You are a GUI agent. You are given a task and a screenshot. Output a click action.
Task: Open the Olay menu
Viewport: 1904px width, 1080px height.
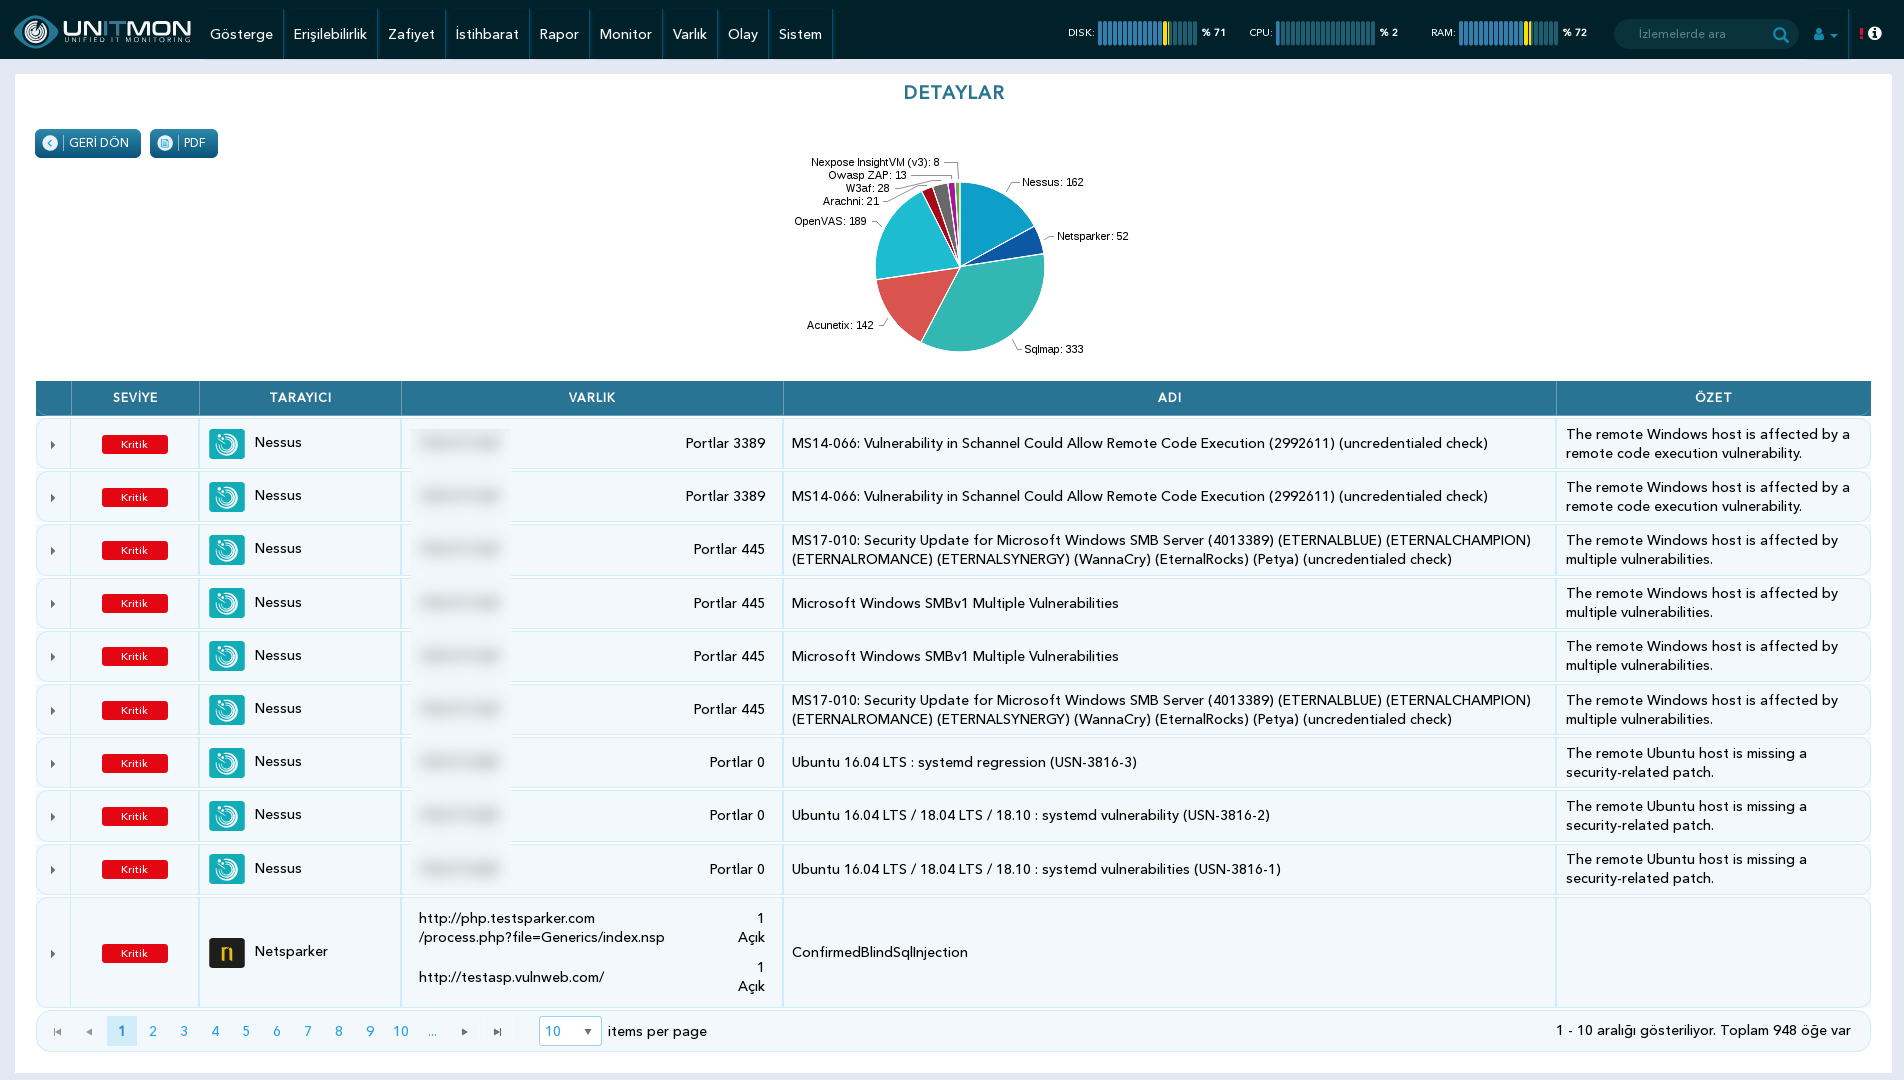pos(743,34)
